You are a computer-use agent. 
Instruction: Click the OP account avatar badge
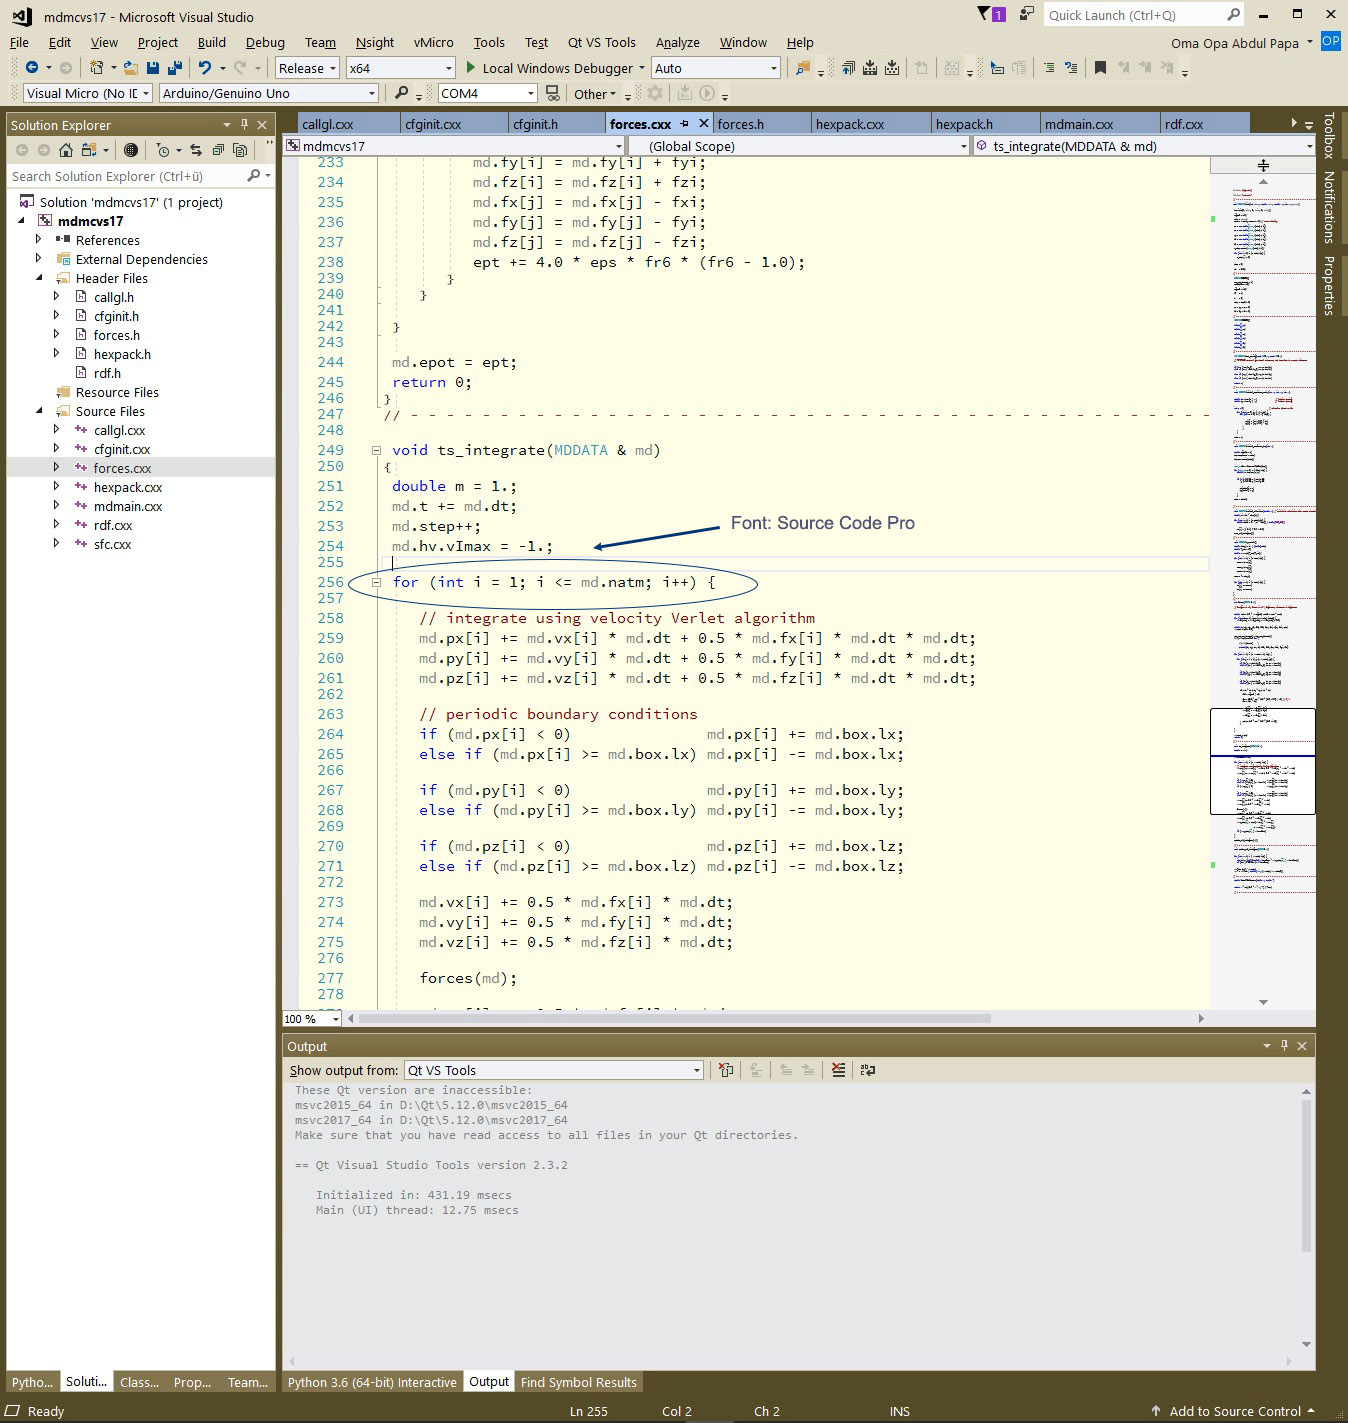[x=1330, y=41]
